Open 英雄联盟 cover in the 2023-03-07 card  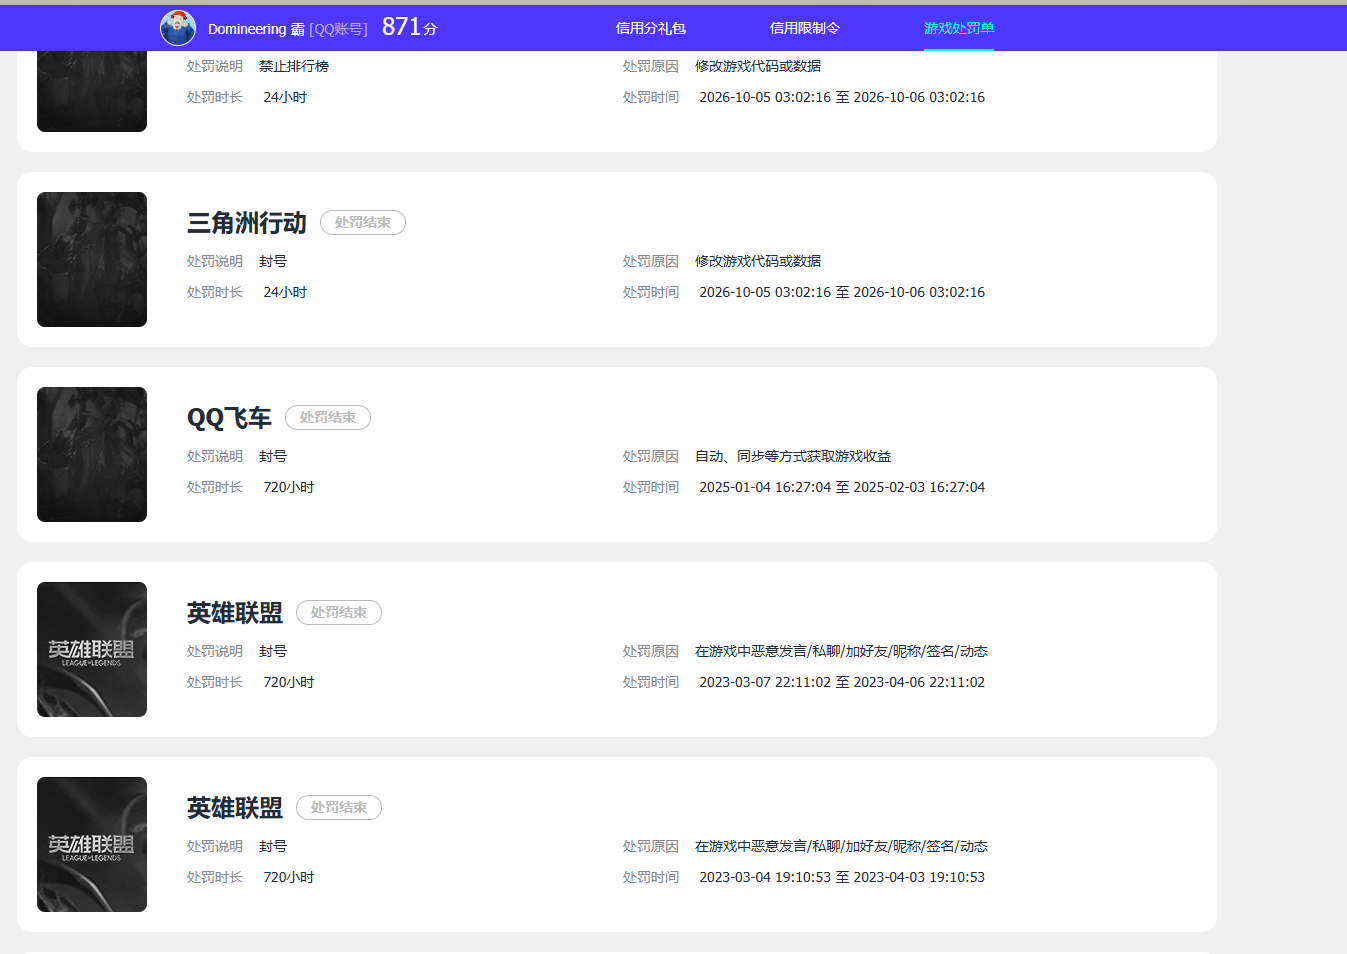point(92,650)
